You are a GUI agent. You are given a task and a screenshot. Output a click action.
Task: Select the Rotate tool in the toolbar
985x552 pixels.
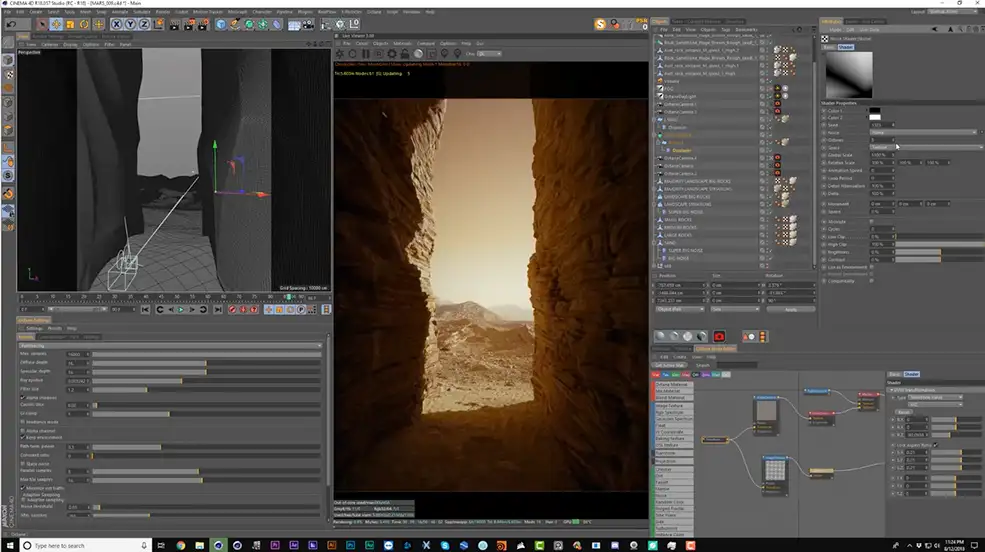pyautogui.click(x=84, y=24)
